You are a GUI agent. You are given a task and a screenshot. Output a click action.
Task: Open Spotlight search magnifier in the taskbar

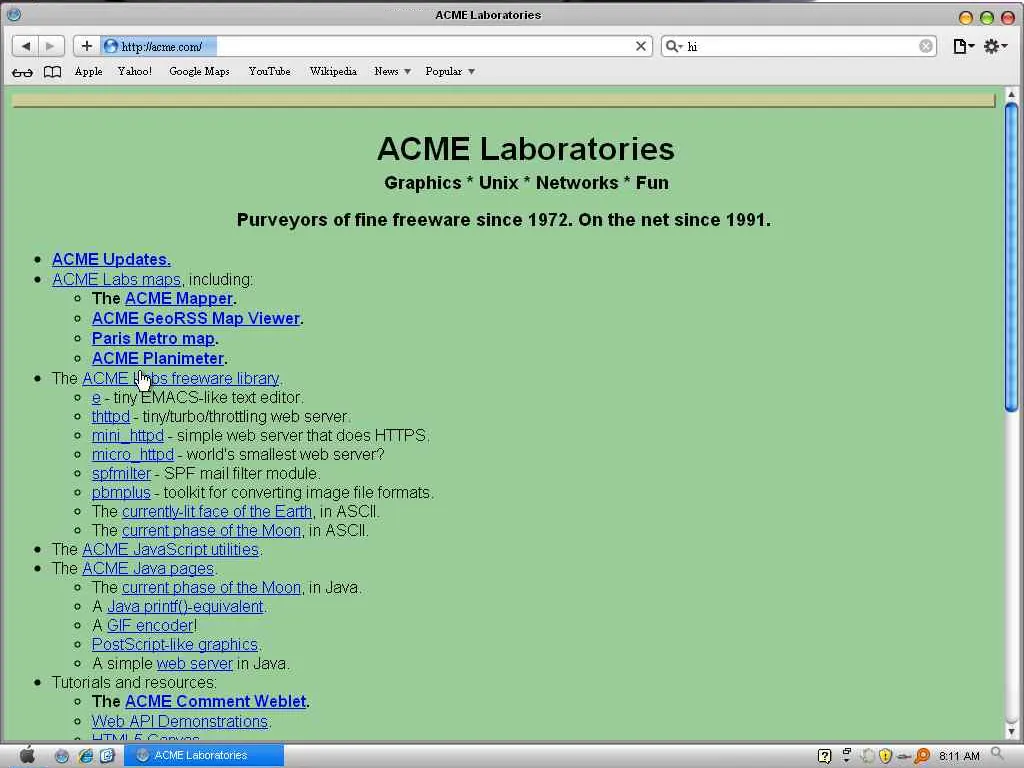[x=997, y=754]
